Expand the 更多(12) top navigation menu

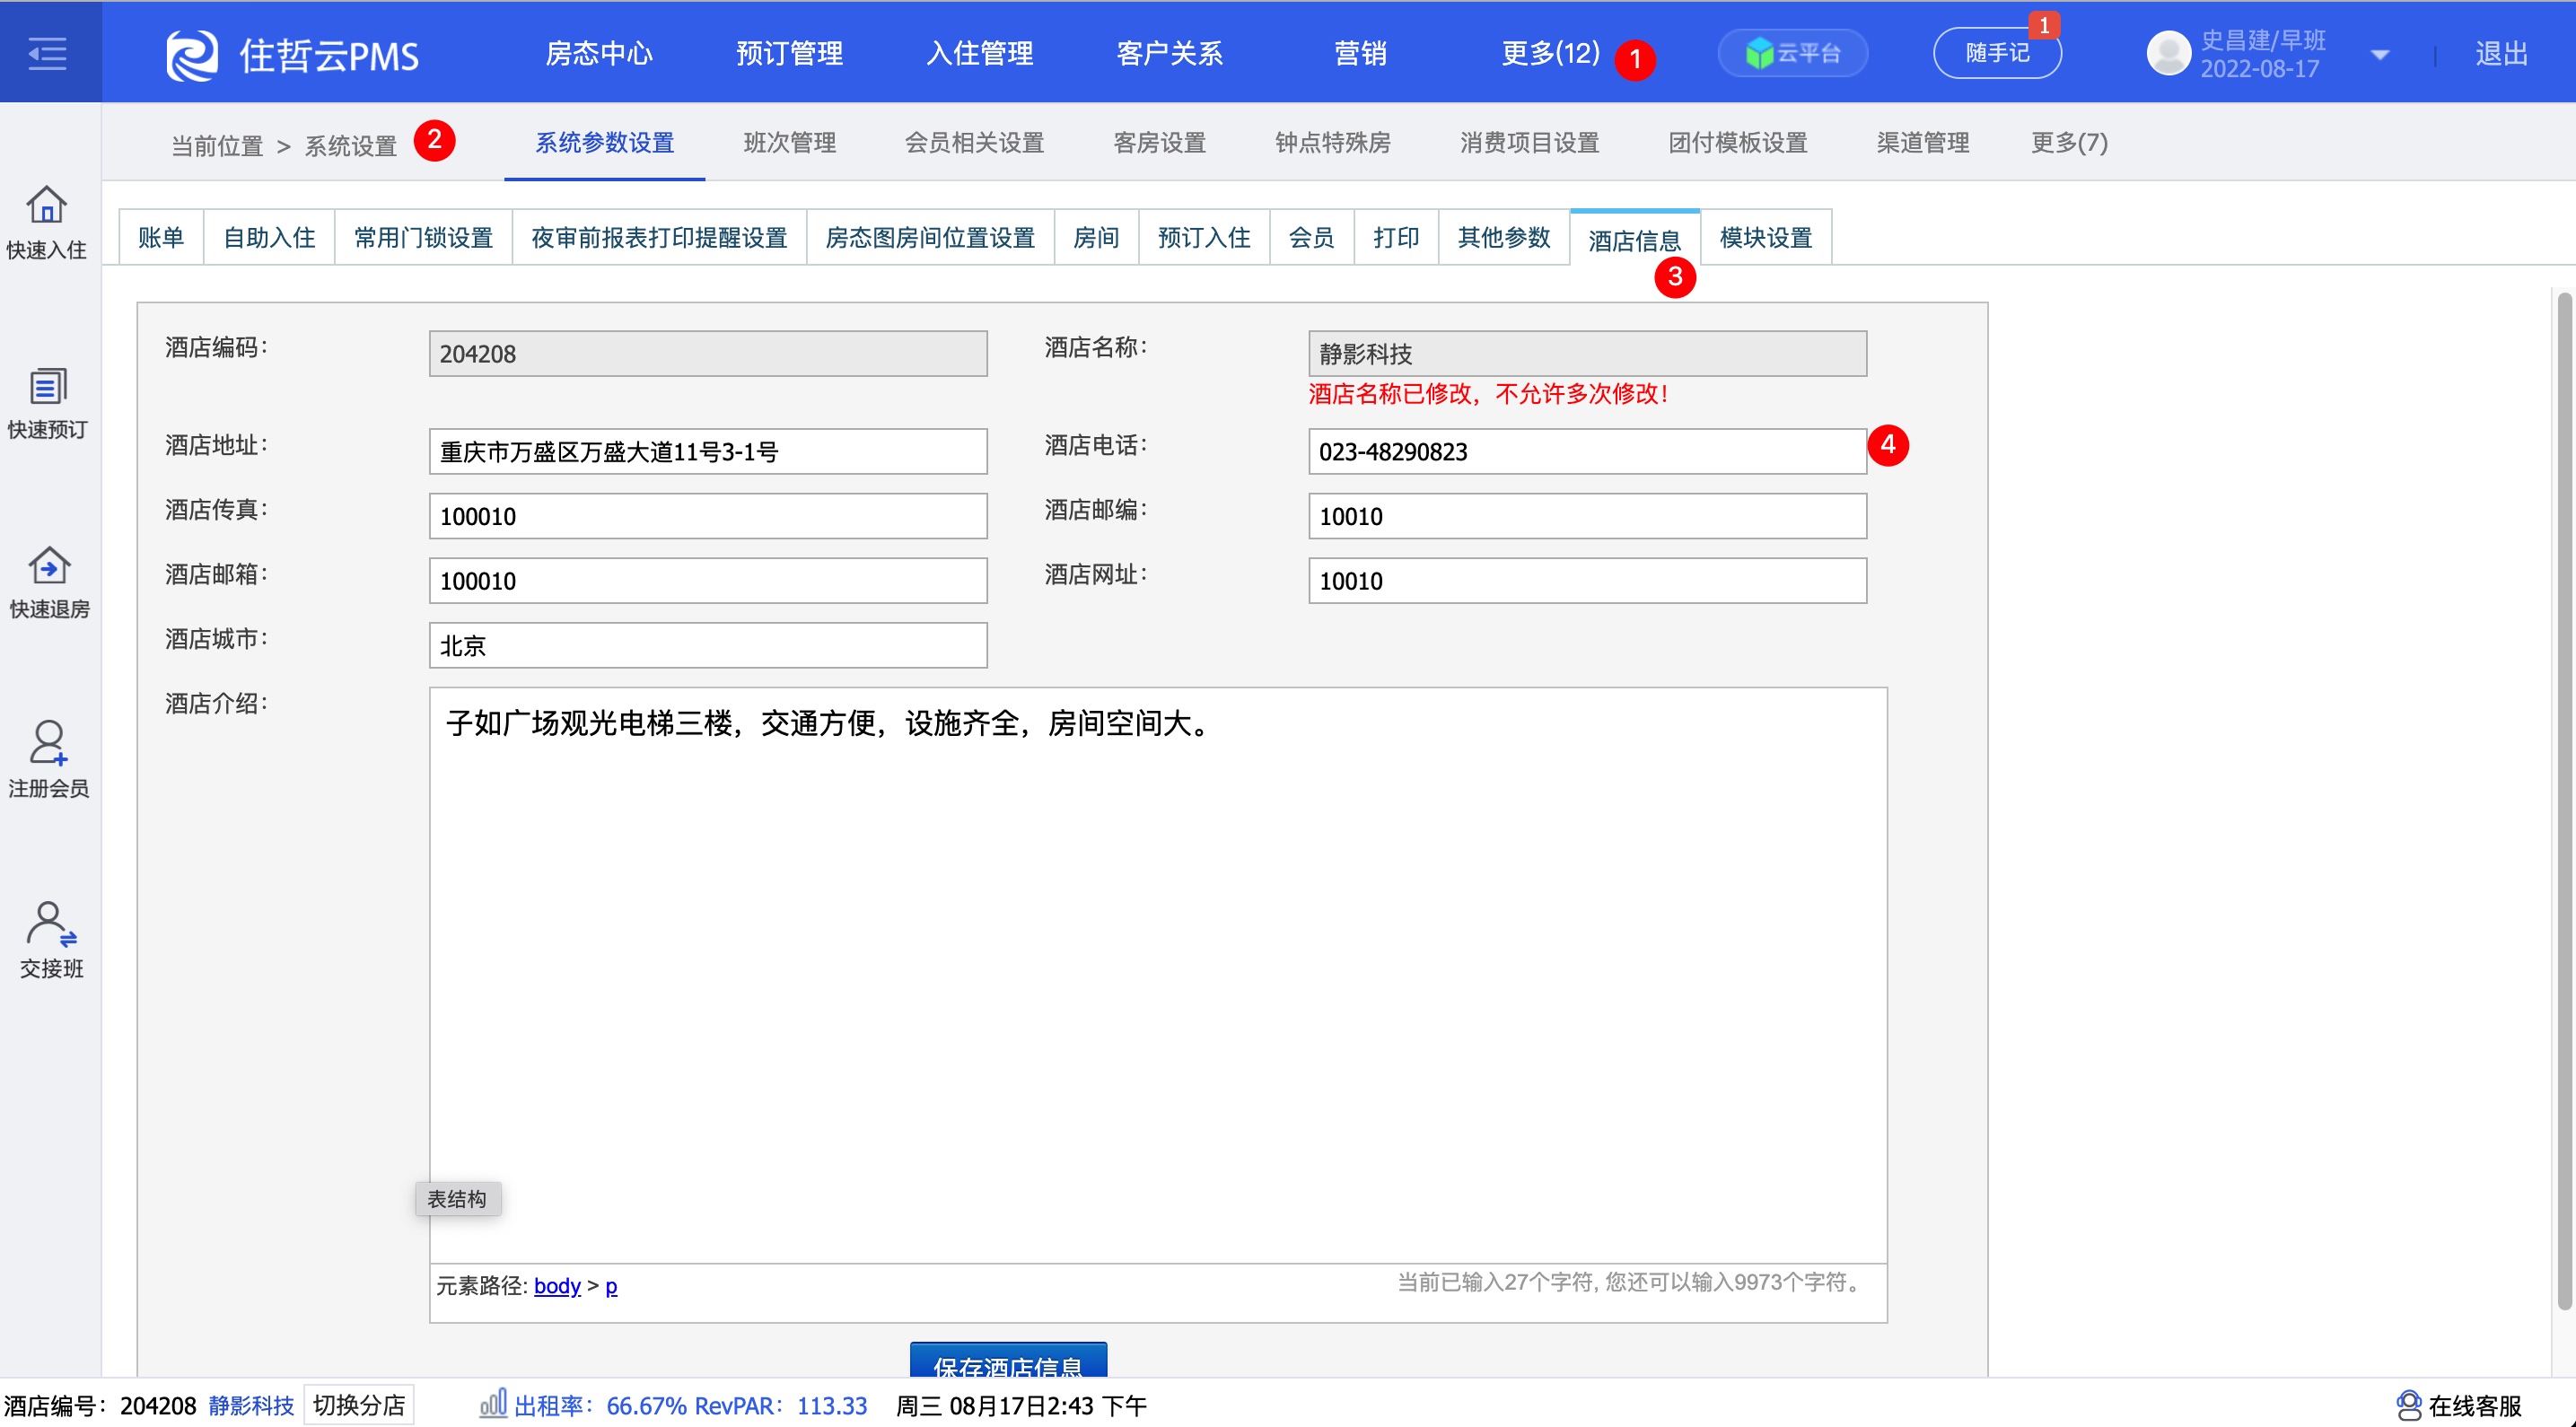click(1550, 53)
